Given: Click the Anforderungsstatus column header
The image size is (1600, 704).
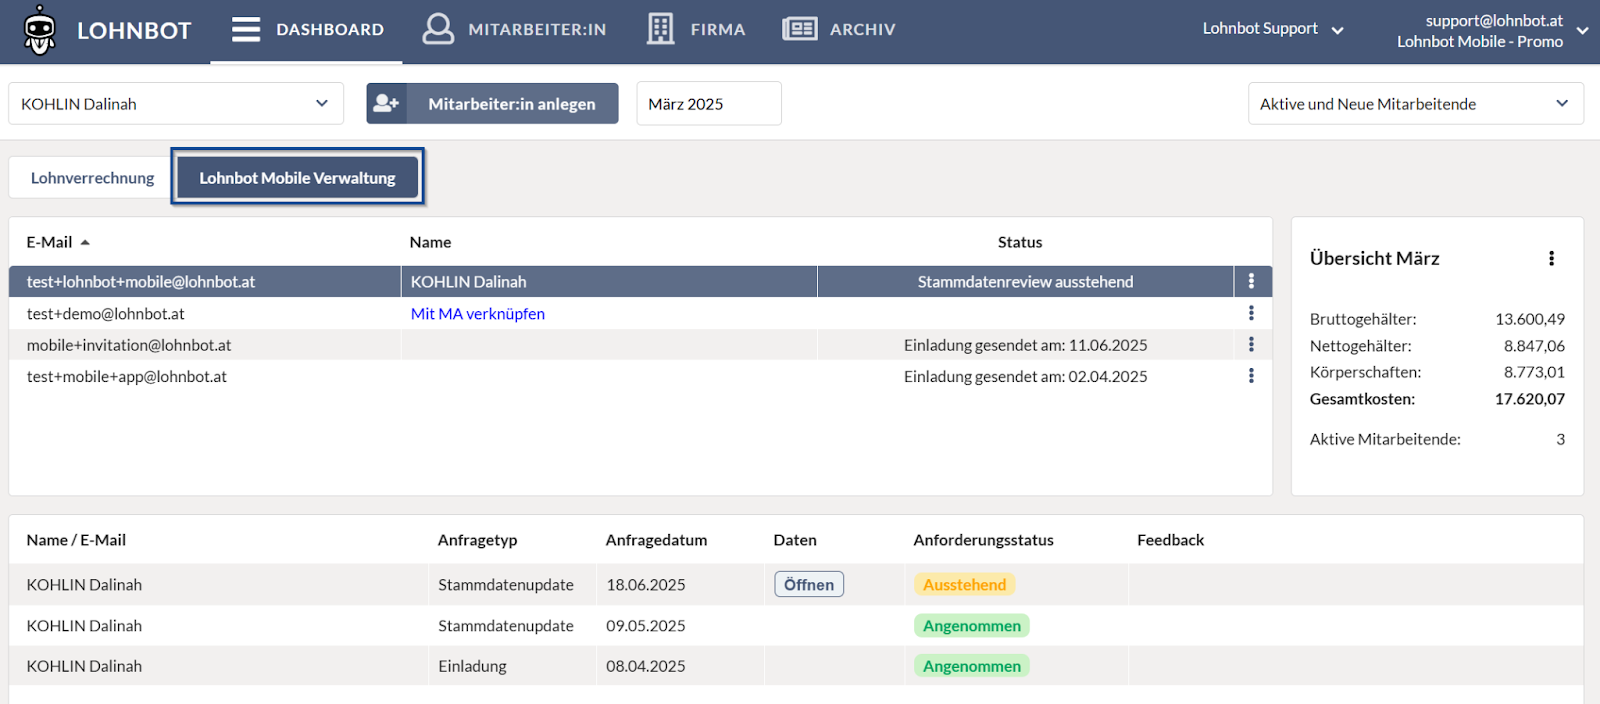Looking at the screenshot, I should pyautogui.click(x=983, y=540).
